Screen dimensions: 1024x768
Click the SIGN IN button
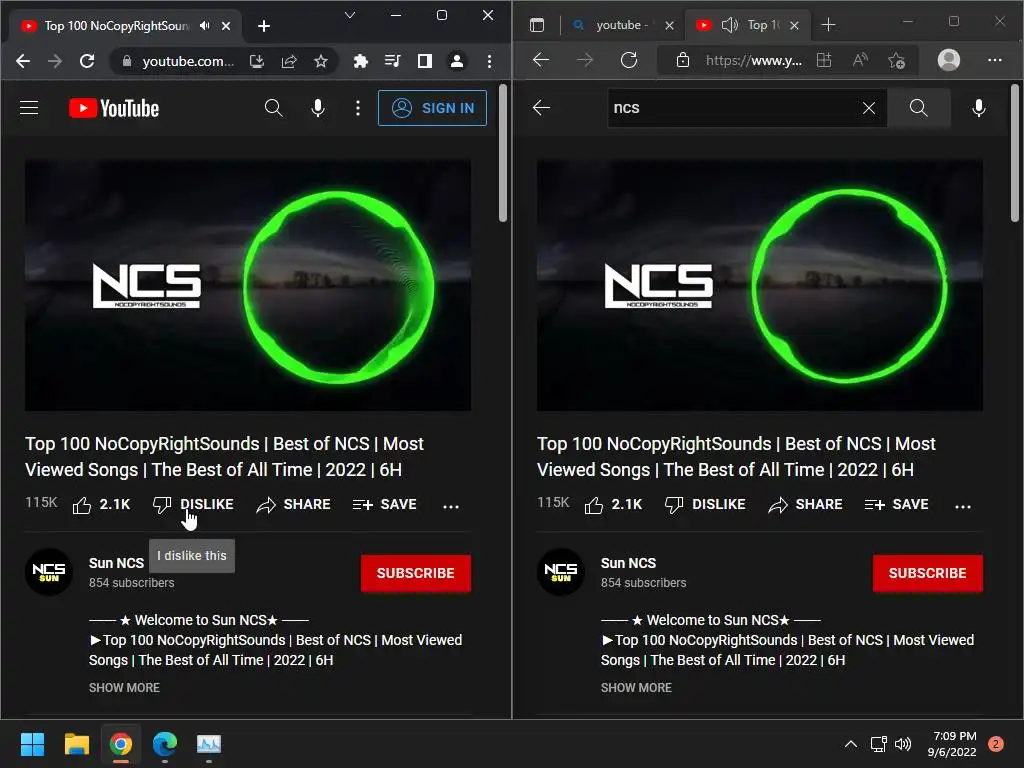(x=432, y=108)
